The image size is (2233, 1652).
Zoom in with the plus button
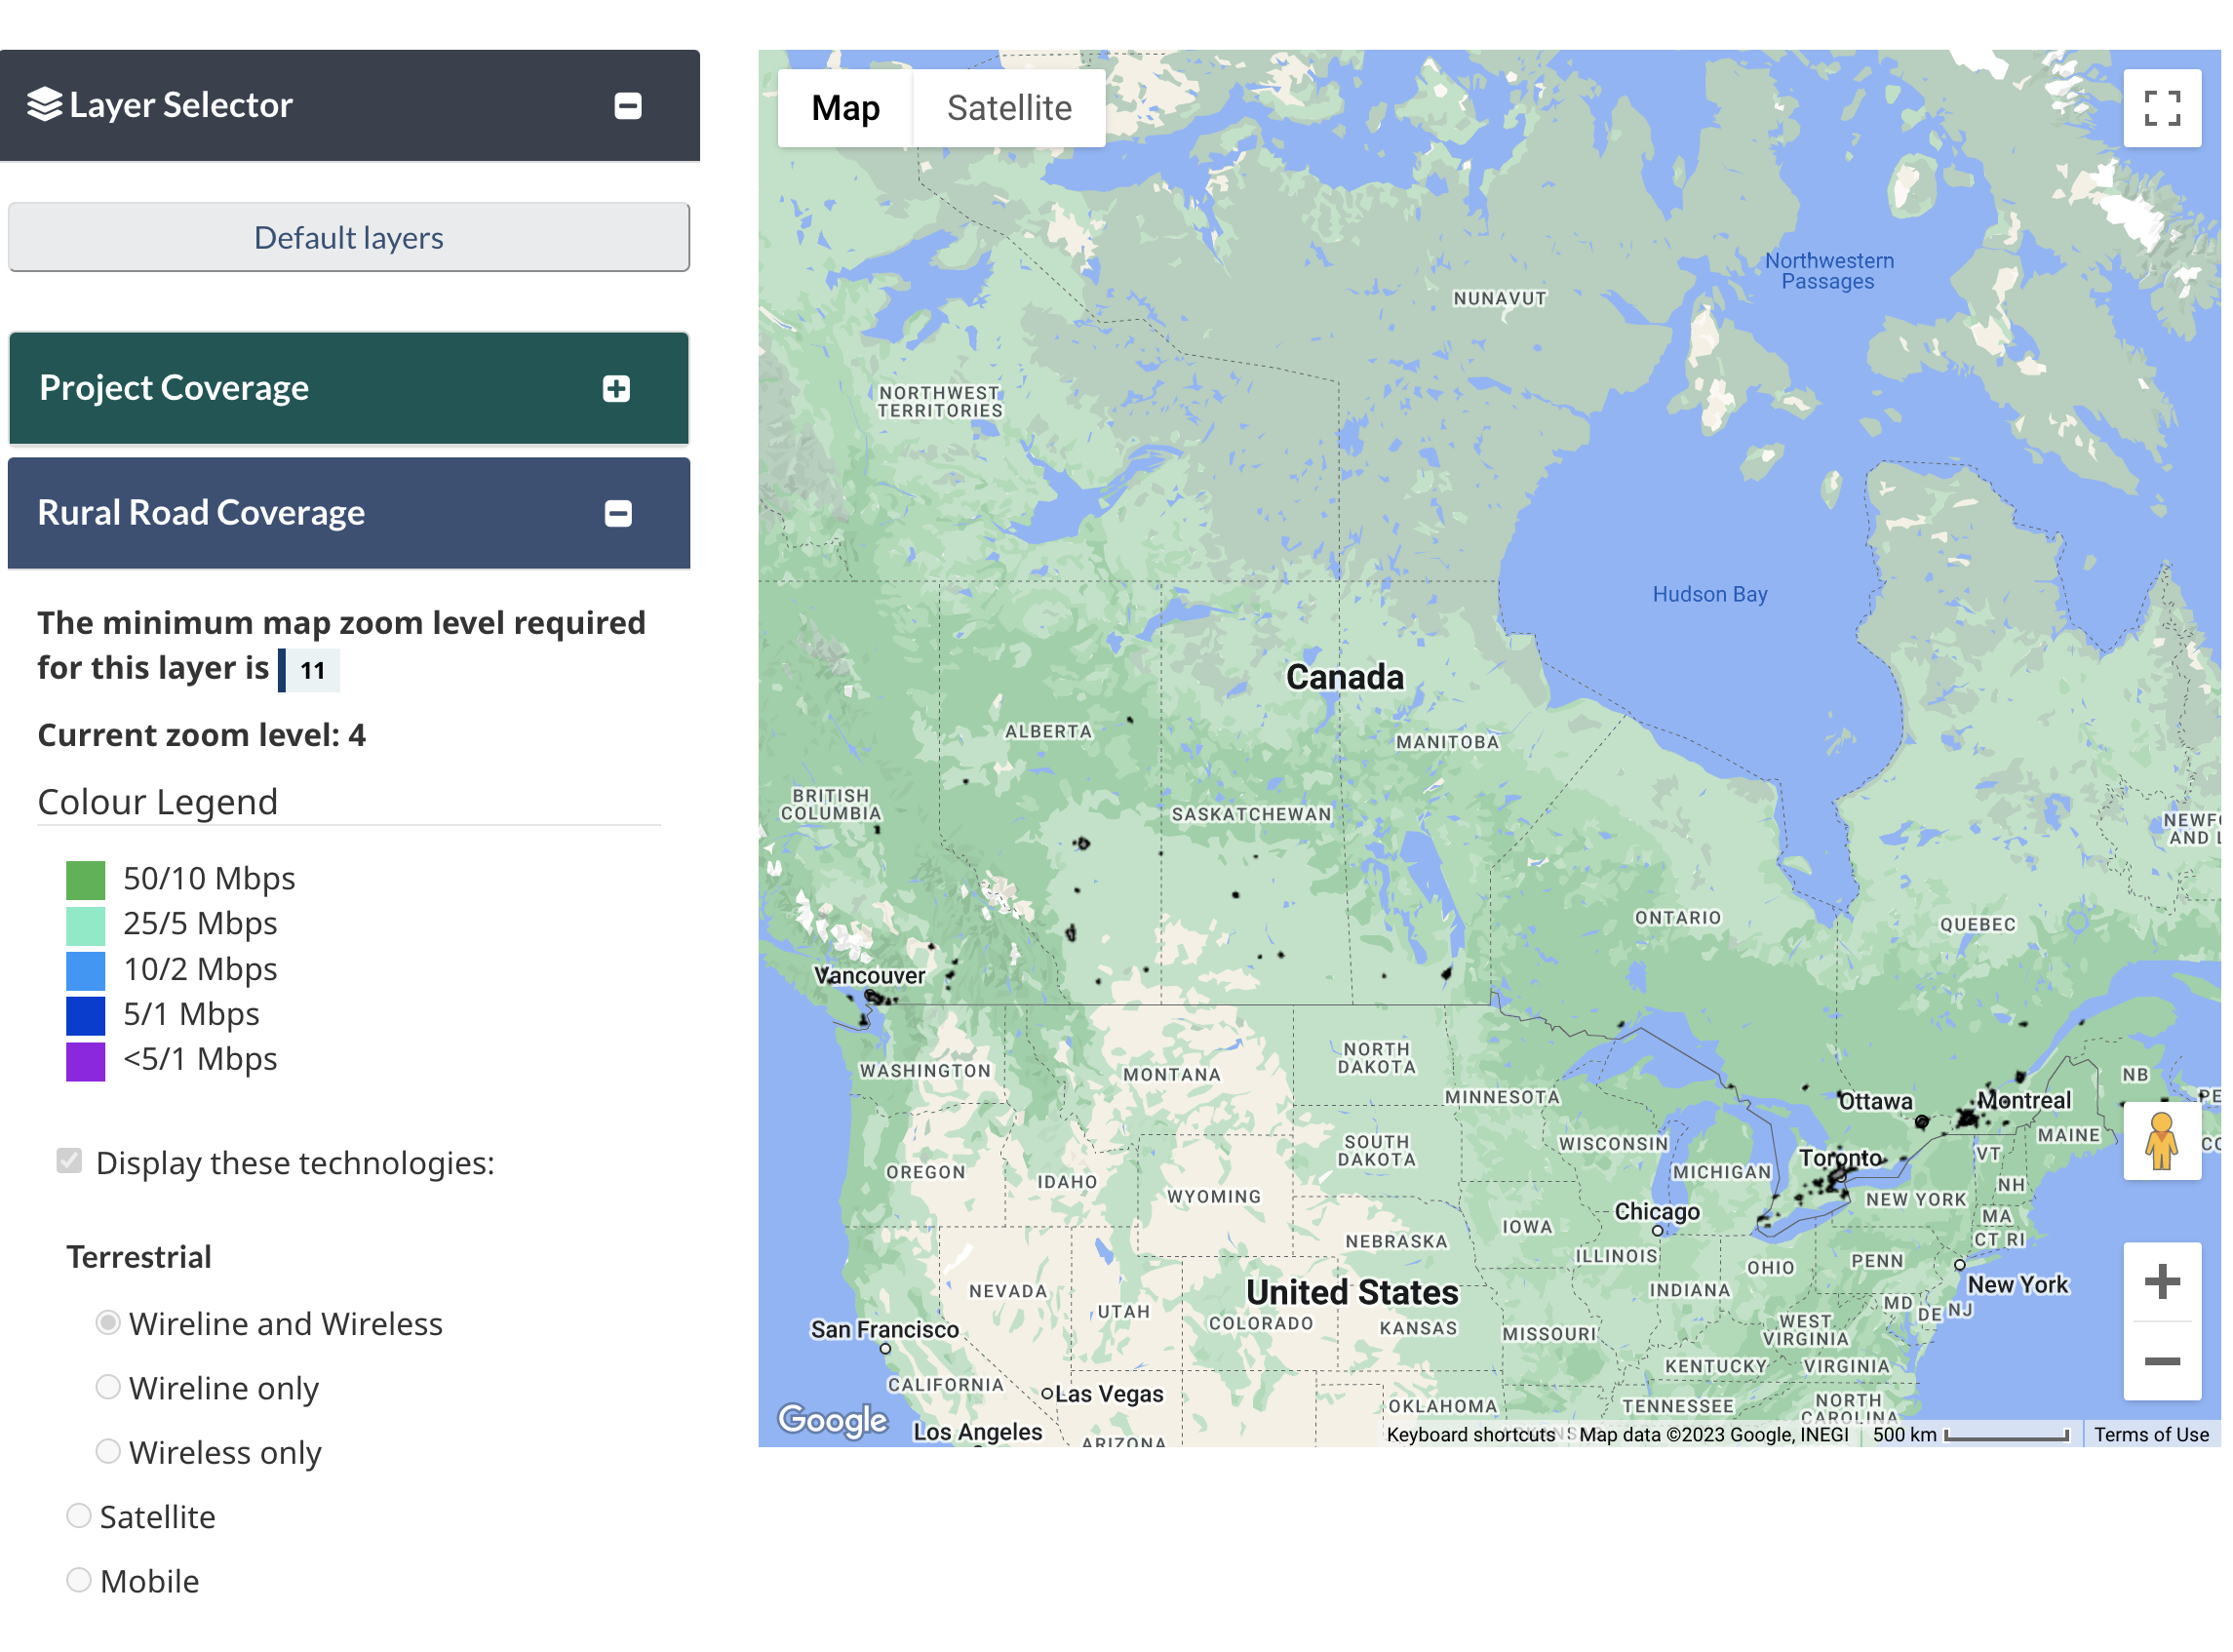coord(2161,1281)
